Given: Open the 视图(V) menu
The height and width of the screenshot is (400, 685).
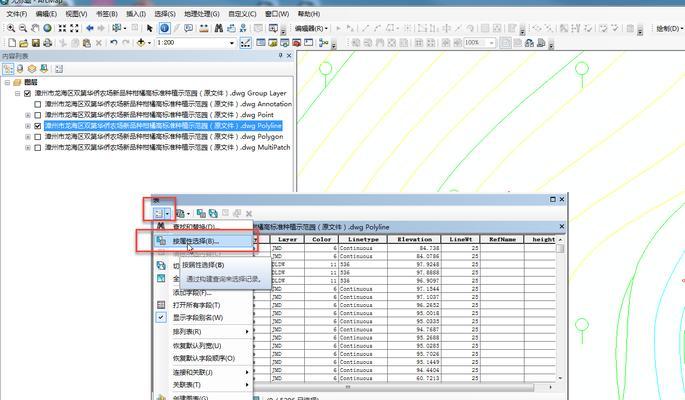Looking at the screenshot, I should (76, 14).
